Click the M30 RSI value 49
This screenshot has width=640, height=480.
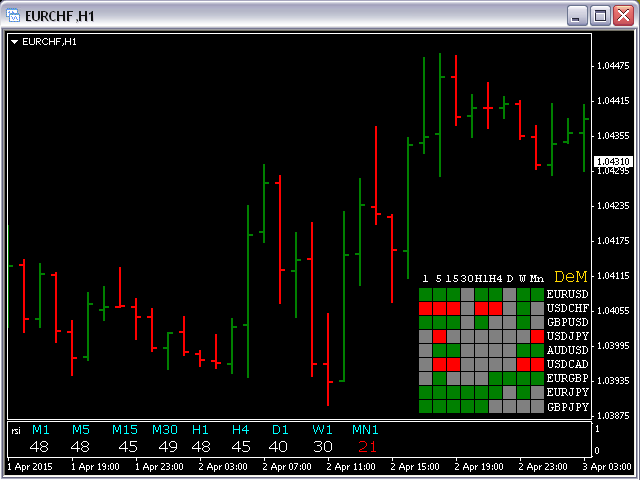(168, 447)
